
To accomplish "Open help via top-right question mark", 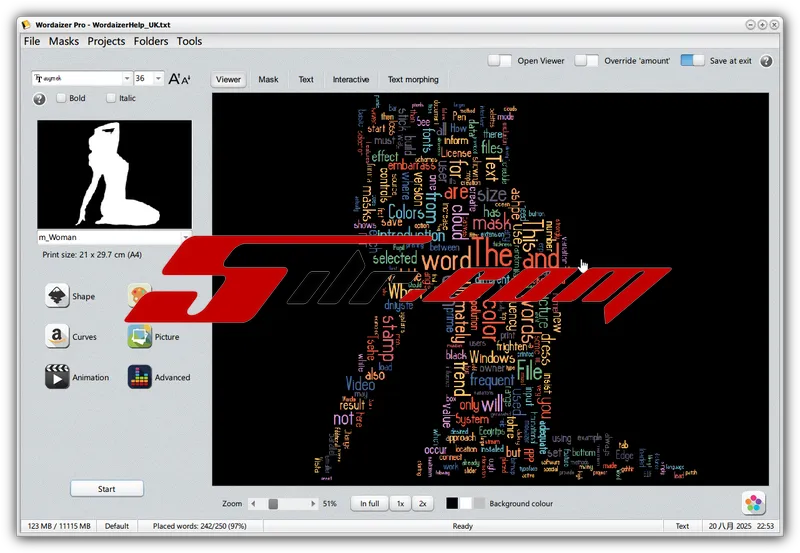I will (x=766, y=61).
